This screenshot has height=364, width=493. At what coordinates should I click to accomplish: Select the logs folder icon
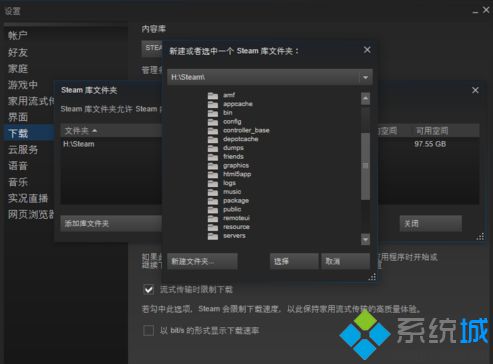213,183
